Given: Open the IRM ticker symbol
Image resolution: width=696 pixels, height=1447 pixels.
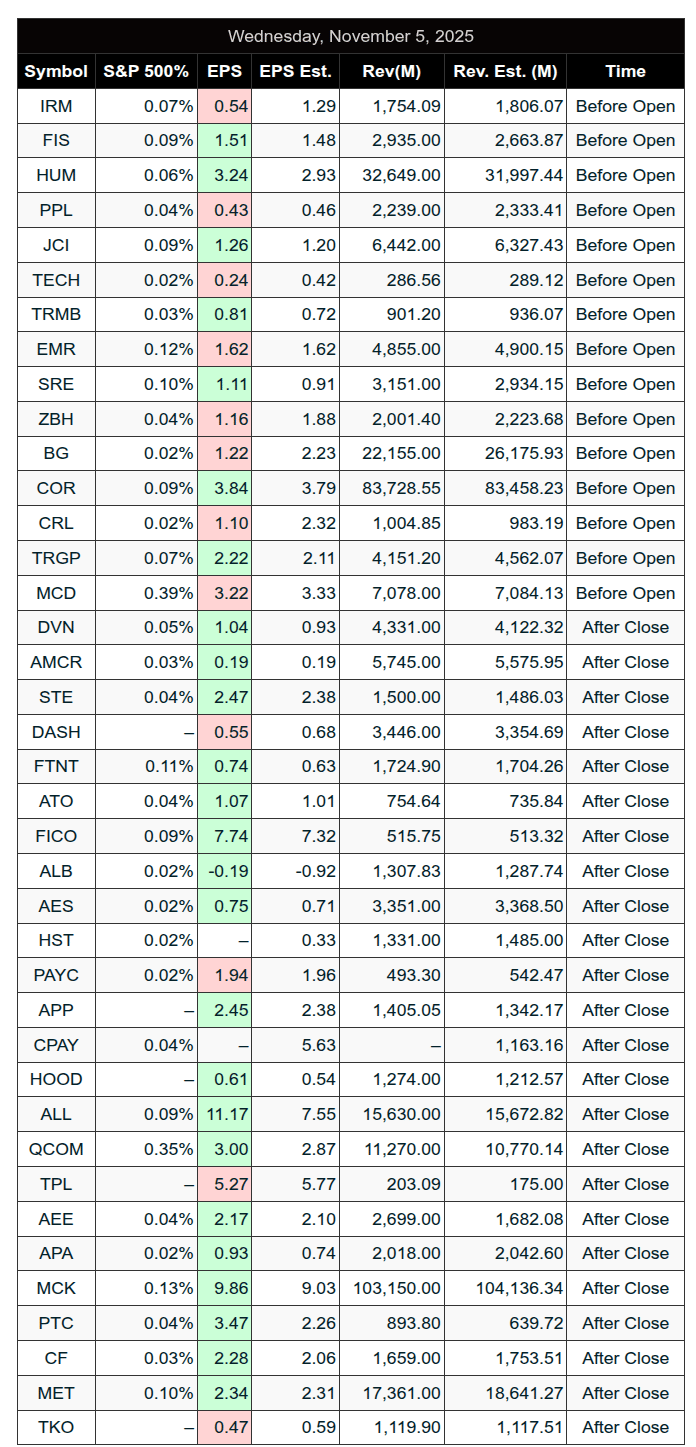Looking at the screenshot, I should 56,106.
